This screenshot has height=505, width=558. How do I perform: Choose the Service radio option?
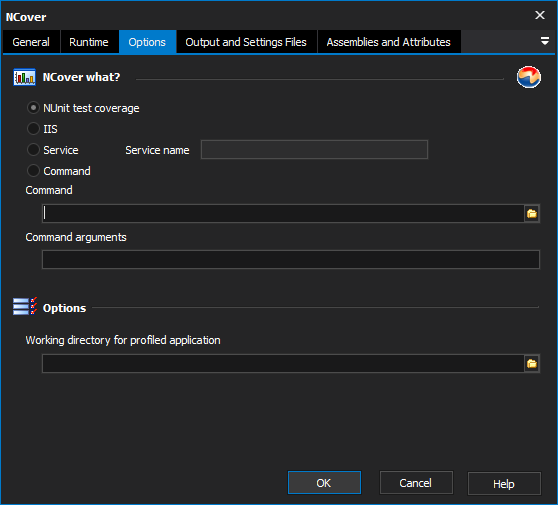tap(53, 150)
